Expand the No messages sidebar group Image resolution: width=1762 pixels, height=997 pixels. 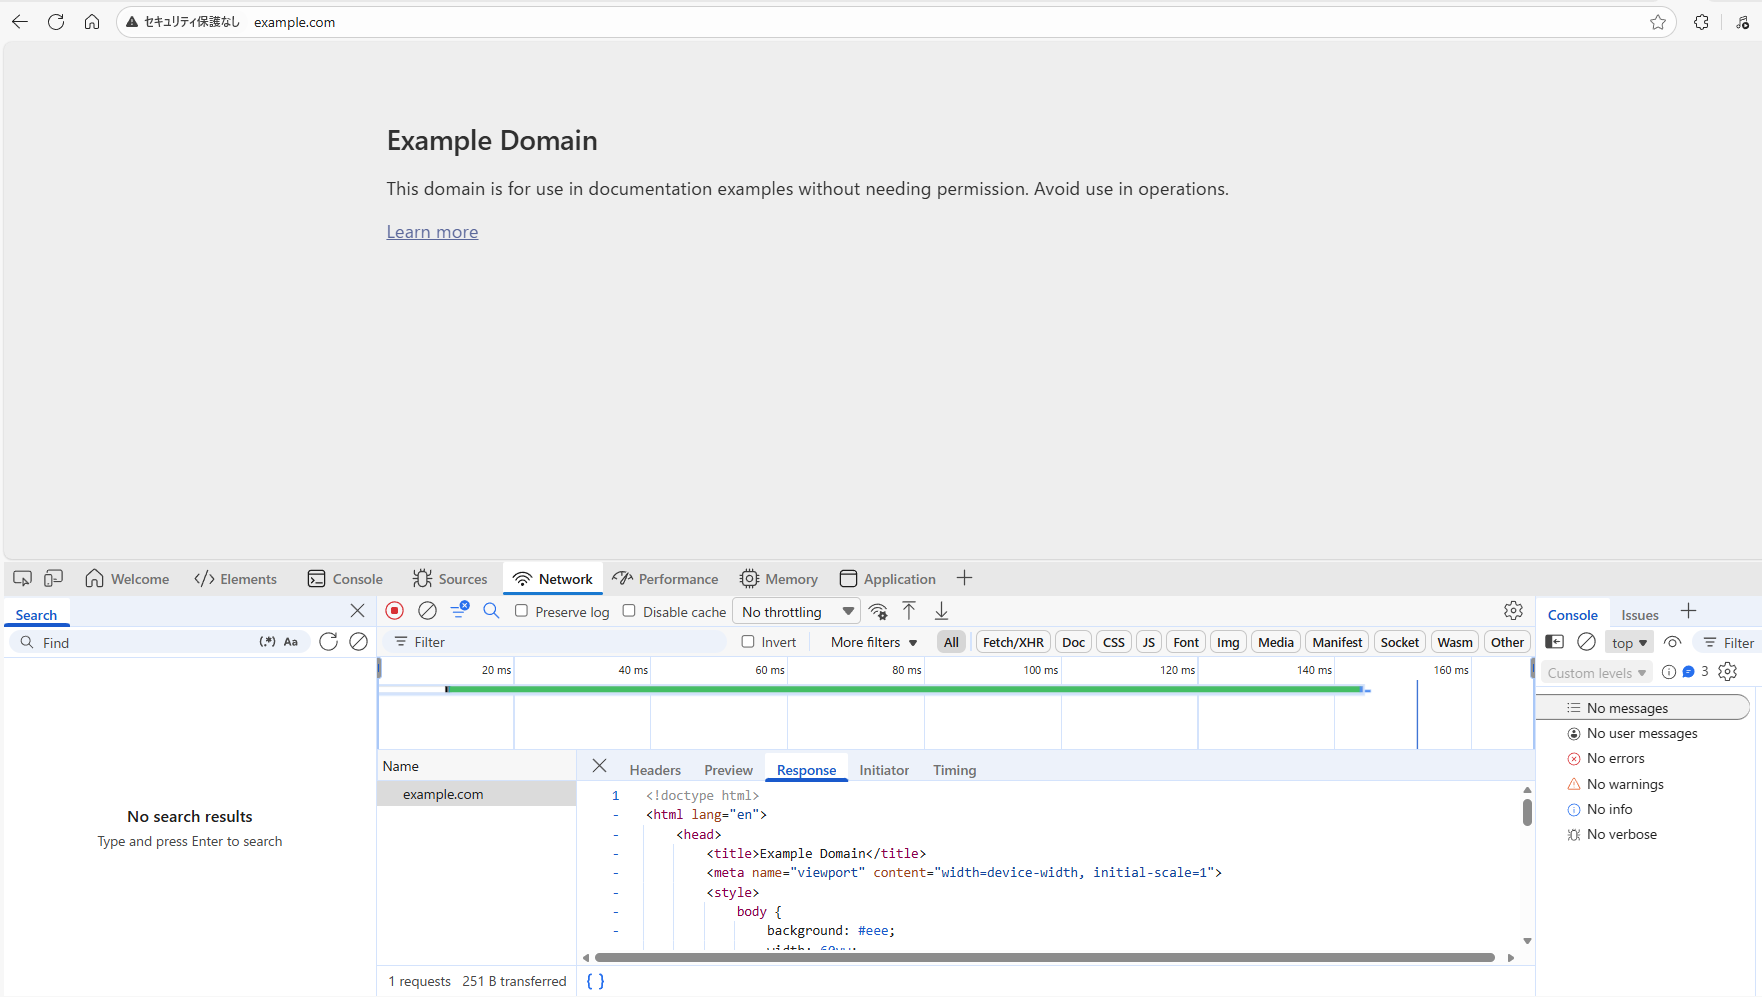(x=1643, y=708)
